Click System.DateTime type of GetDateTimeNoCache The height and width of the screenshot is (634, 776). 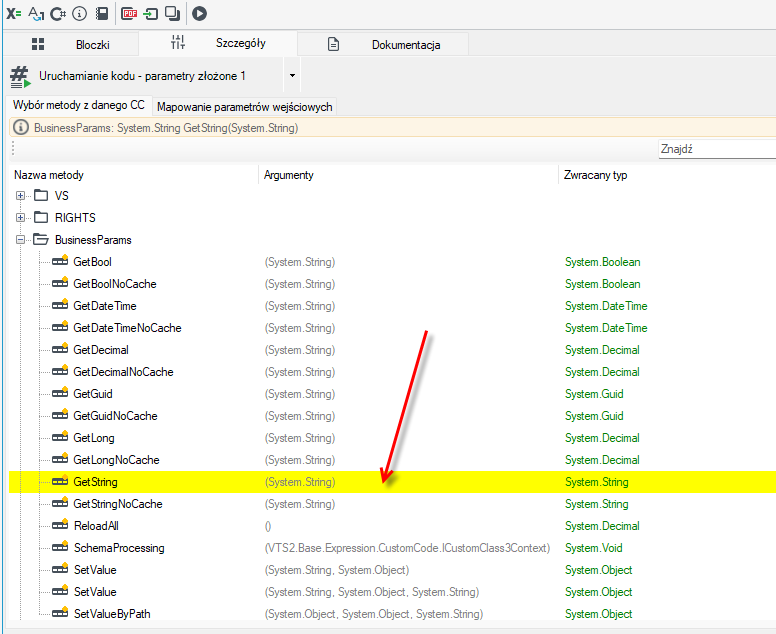[606, 328]
